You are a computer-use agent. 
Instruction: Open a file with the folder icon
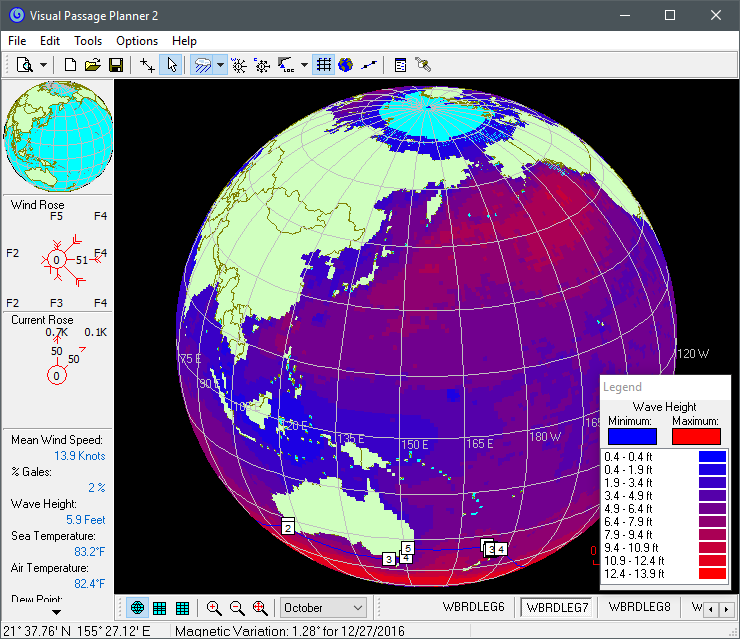pyautogui.click(x=93, y=65)
